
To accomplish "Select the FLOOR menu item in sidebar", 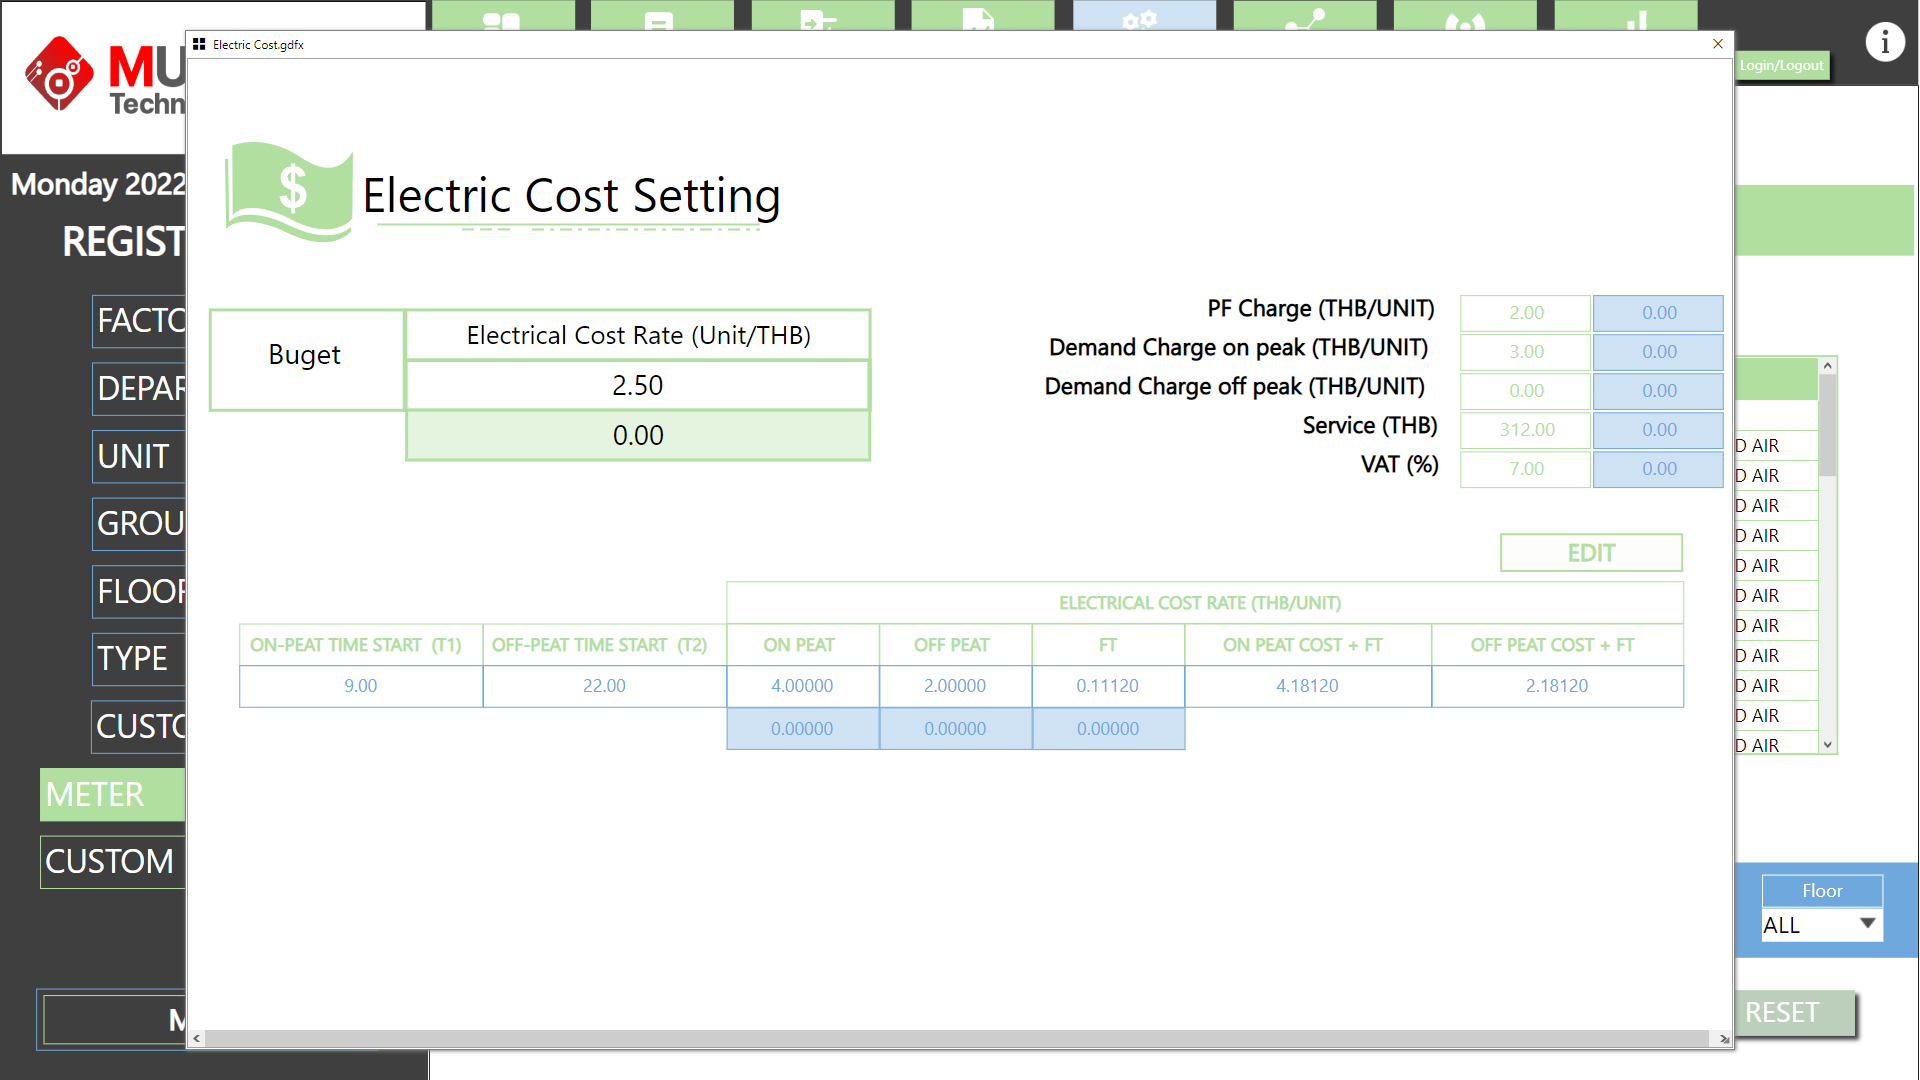I will click(x=139, y=591).
